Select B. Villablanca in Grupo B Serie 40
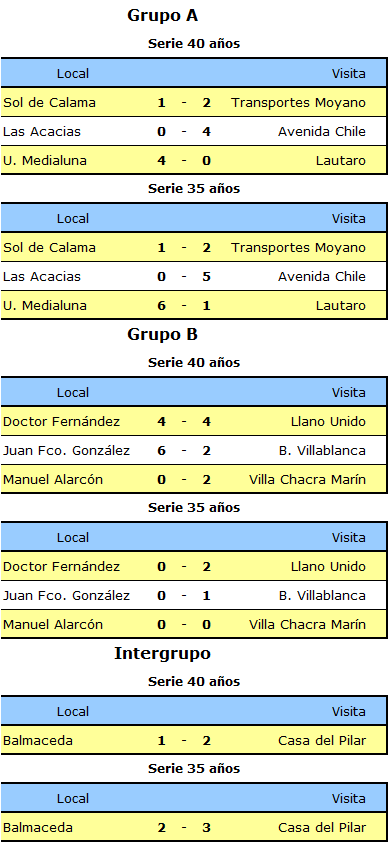 point(323,451)
